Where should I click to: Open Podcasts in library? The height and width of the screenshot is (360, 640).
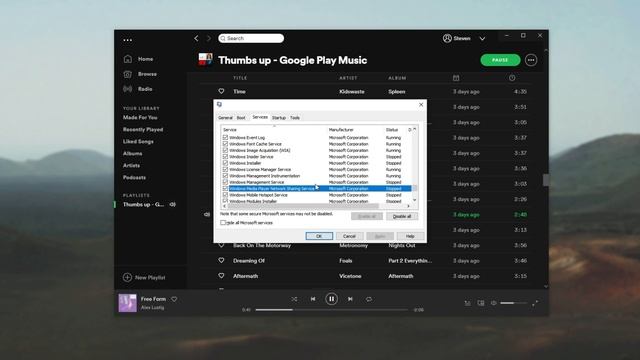(x=134, y=178)
